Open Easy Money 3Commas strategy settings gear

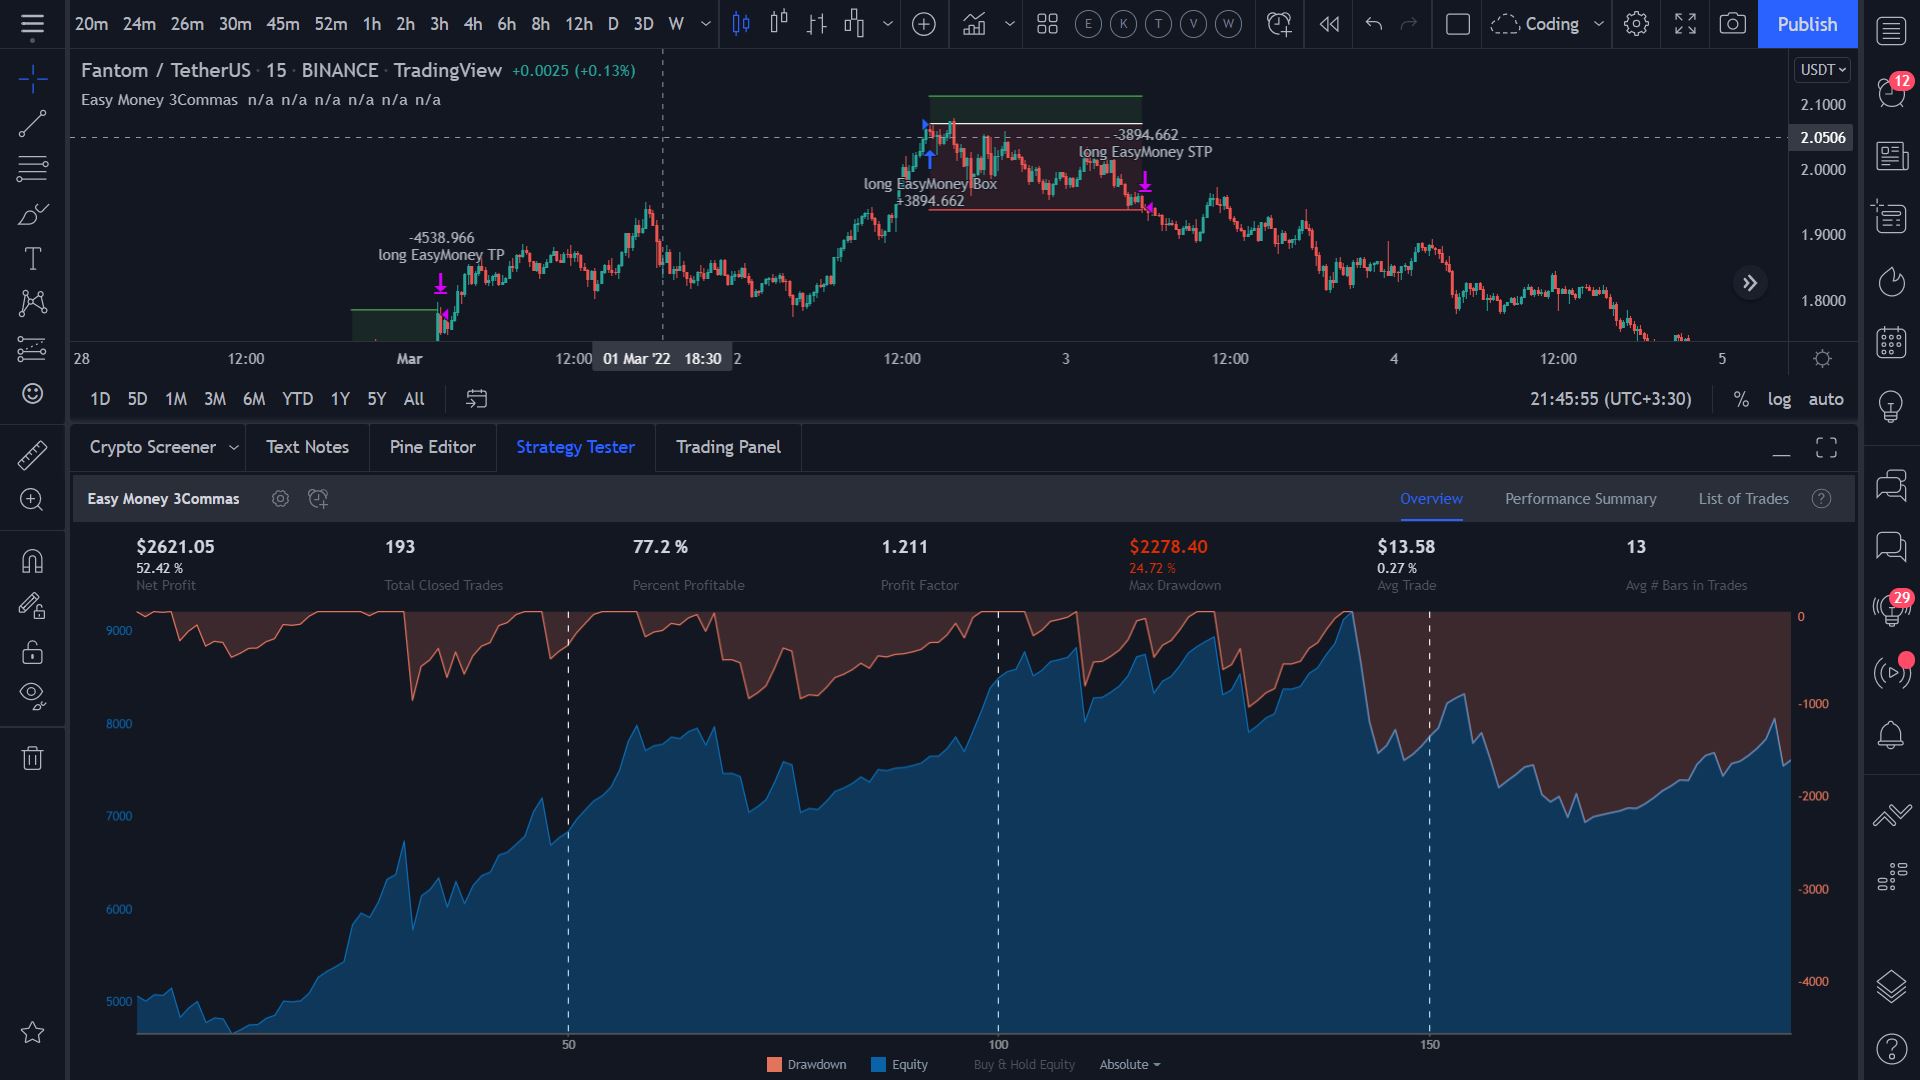(x=280, y=499)
